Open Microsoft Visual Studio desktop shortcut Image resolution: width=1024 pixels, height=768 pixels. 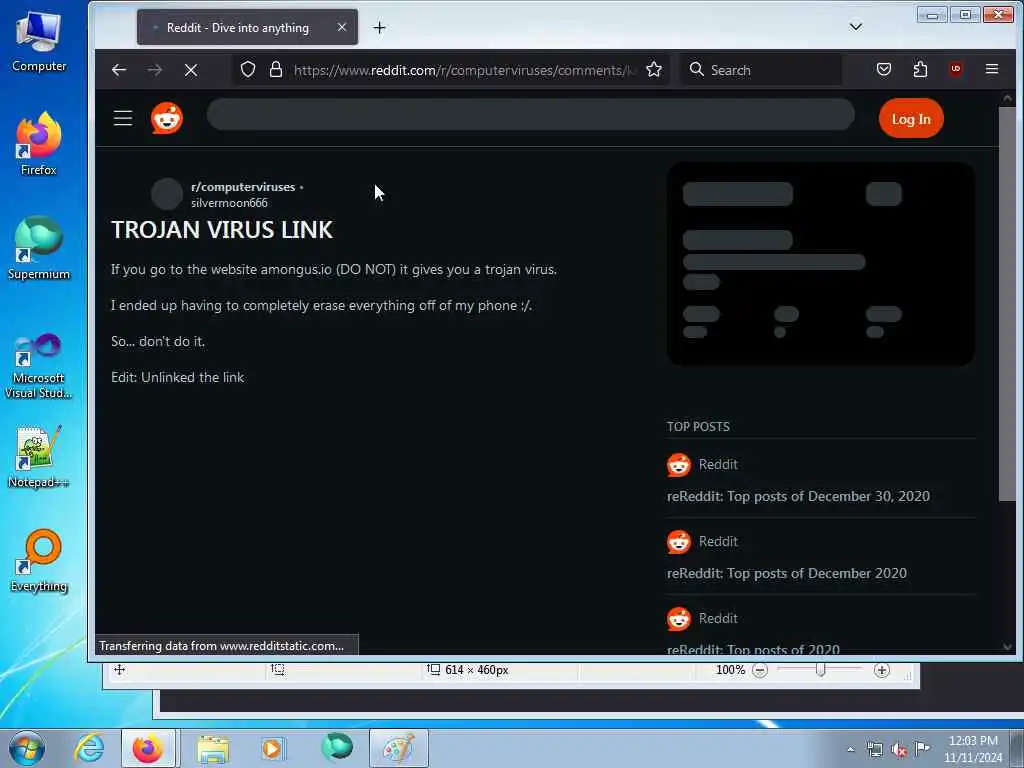[x=39, y=366]
